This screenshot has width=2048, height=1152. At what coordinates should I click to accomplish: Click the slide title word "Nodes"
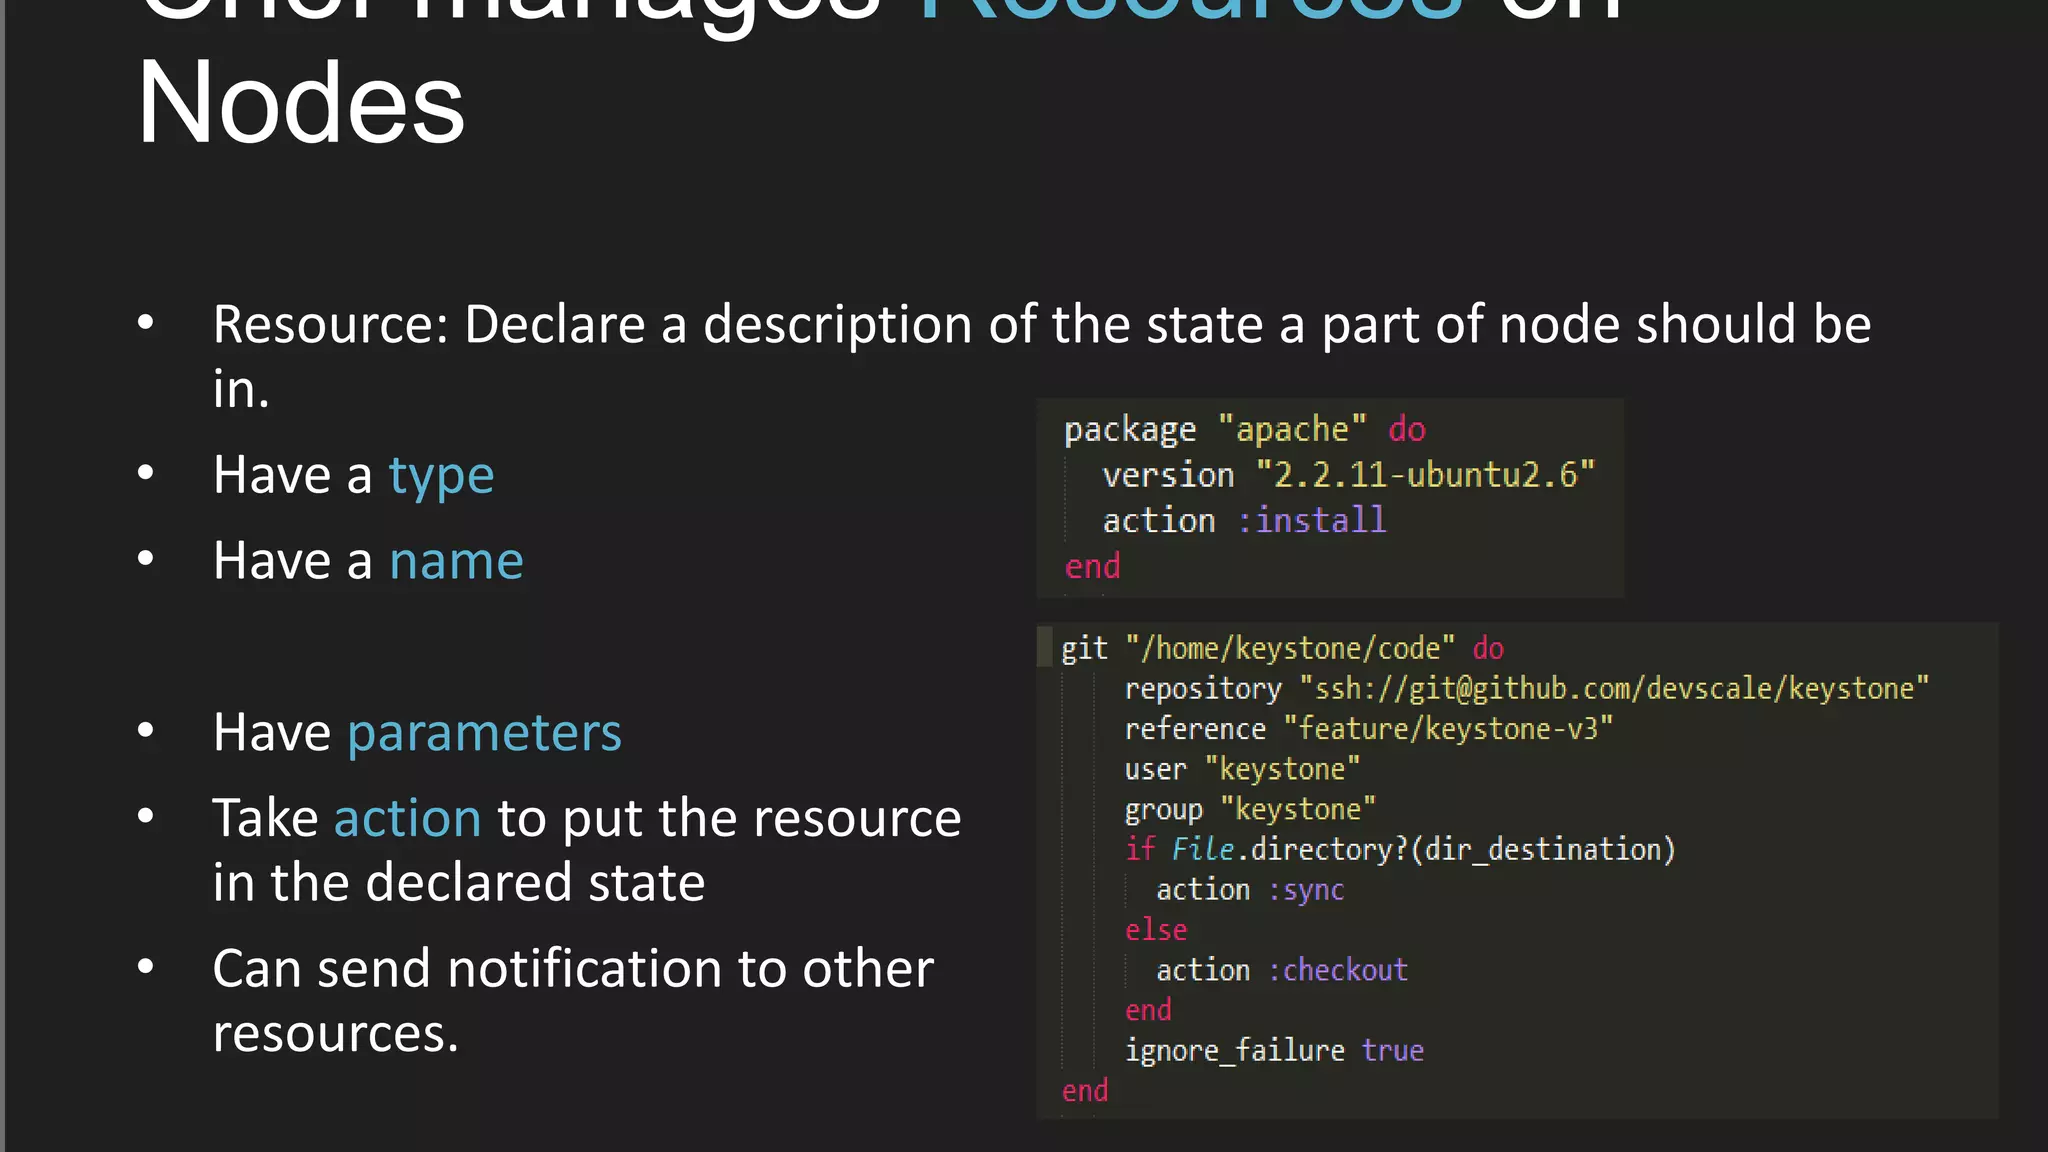(301, 103)
